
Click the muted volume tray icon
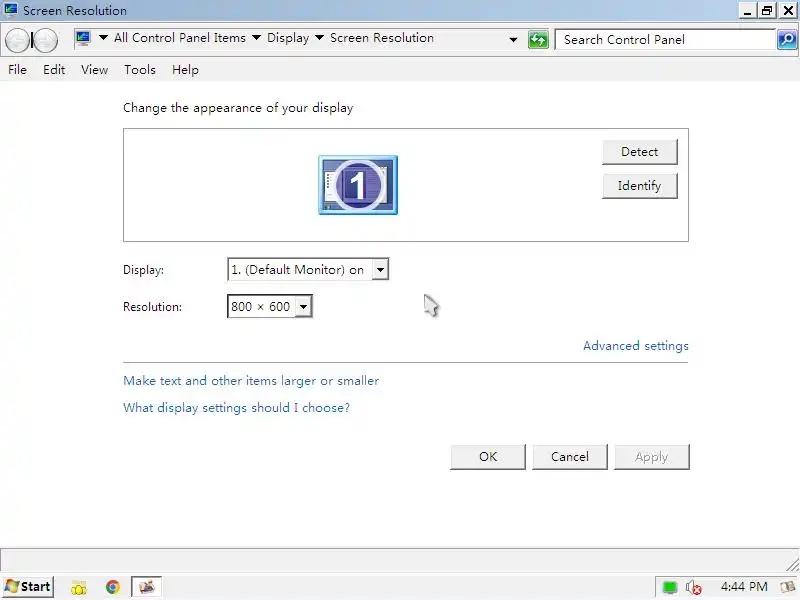pos(693,587)
